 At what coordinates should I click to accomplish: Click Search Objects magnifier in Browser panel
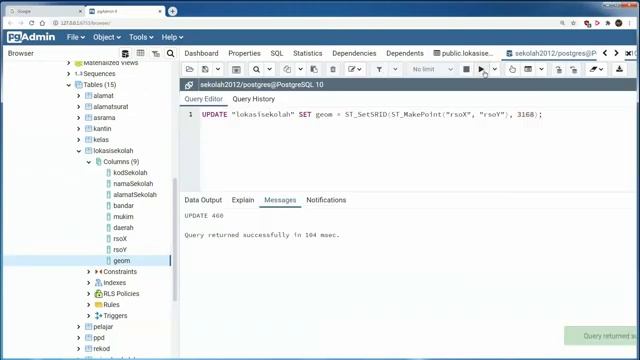tap(171, 53)
